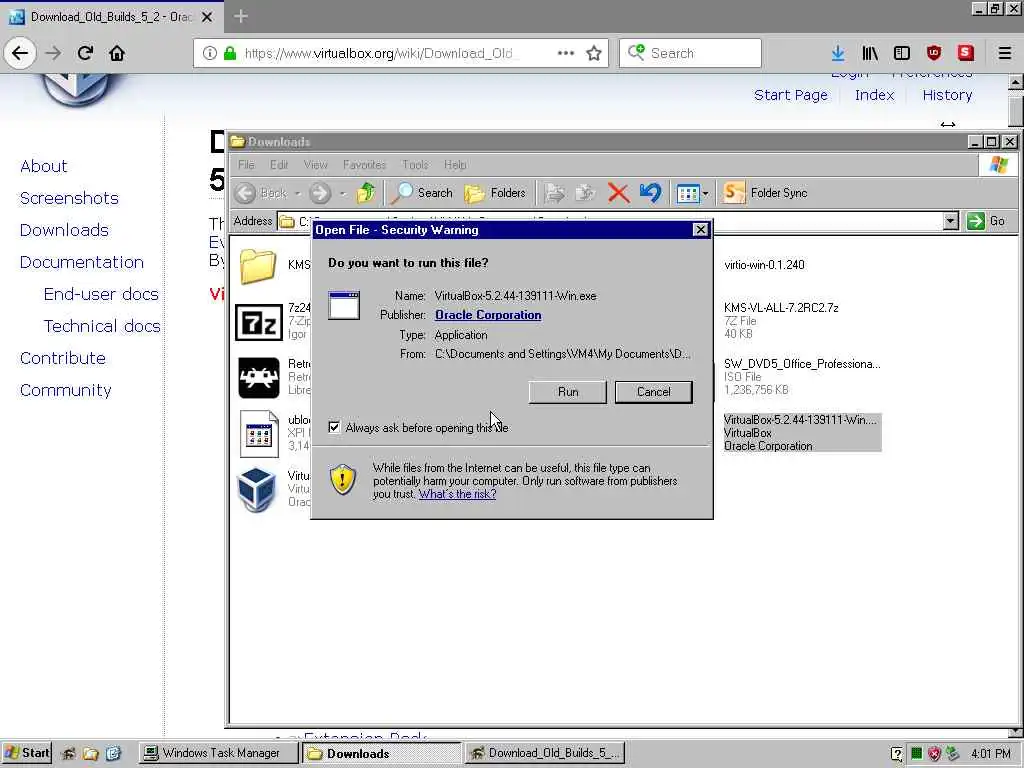The width and height of the screenshot is (1024, 768).
Task: Click the red S extension icon
Action: pyautogui.click(x=966, y=53)
